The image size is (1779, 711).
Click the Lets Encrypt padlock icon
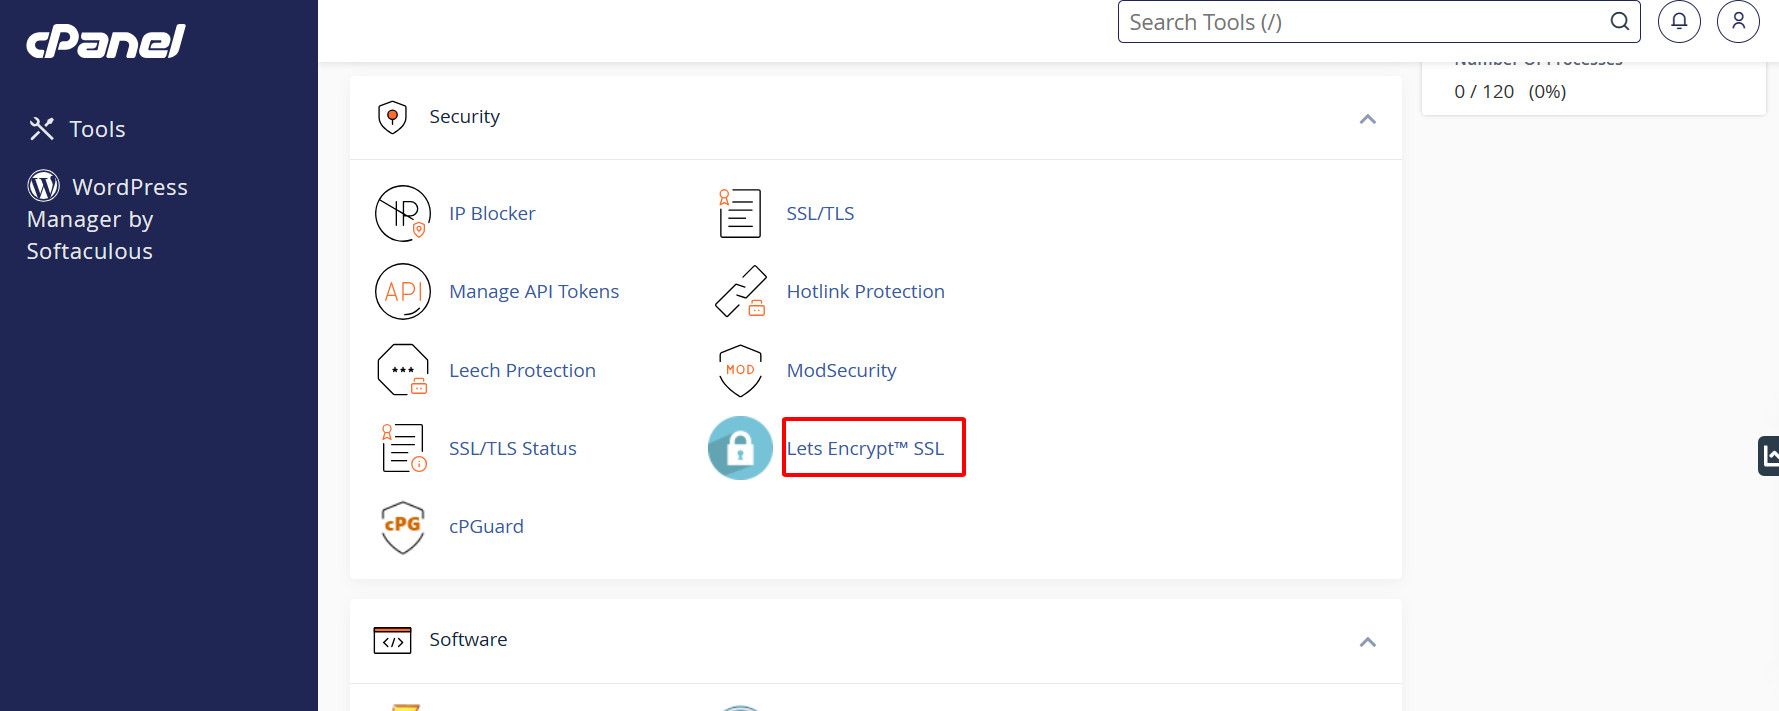(x=740, y=448)
